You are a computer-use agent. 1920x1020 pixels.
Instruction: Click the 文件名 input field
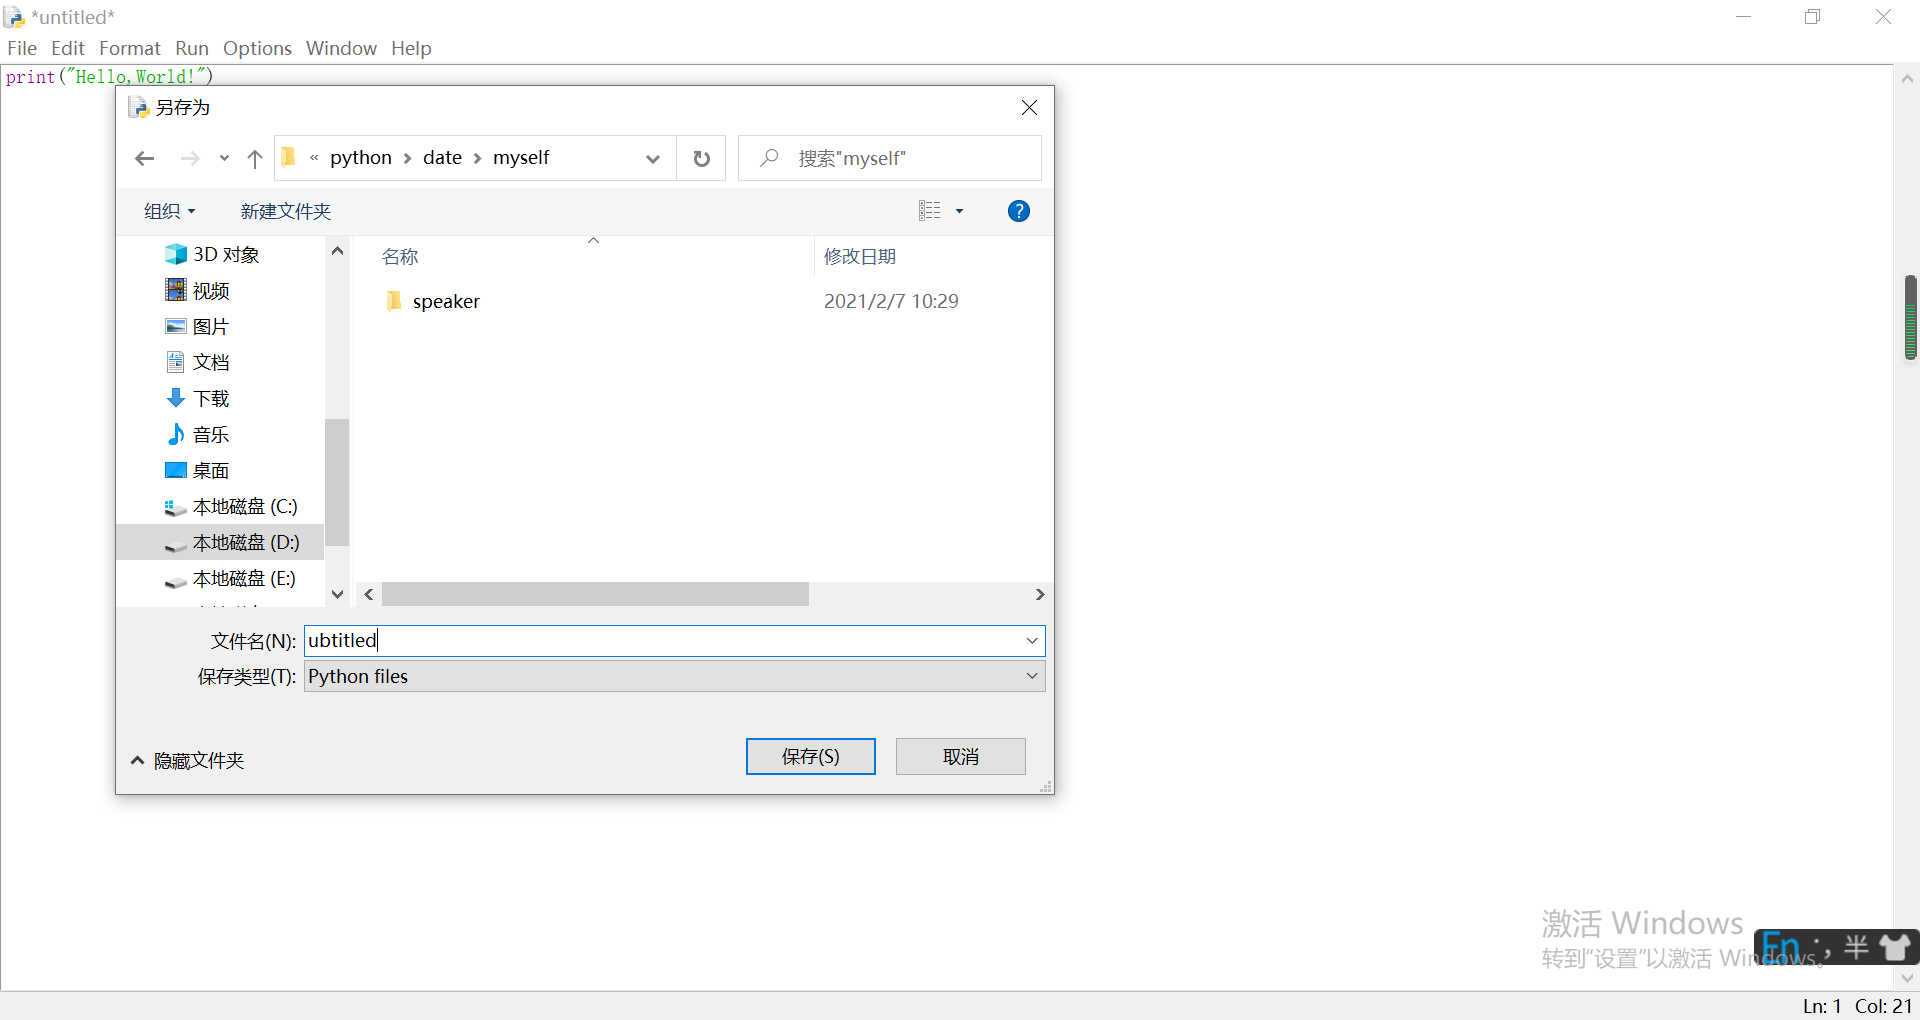tap(663, 641)
